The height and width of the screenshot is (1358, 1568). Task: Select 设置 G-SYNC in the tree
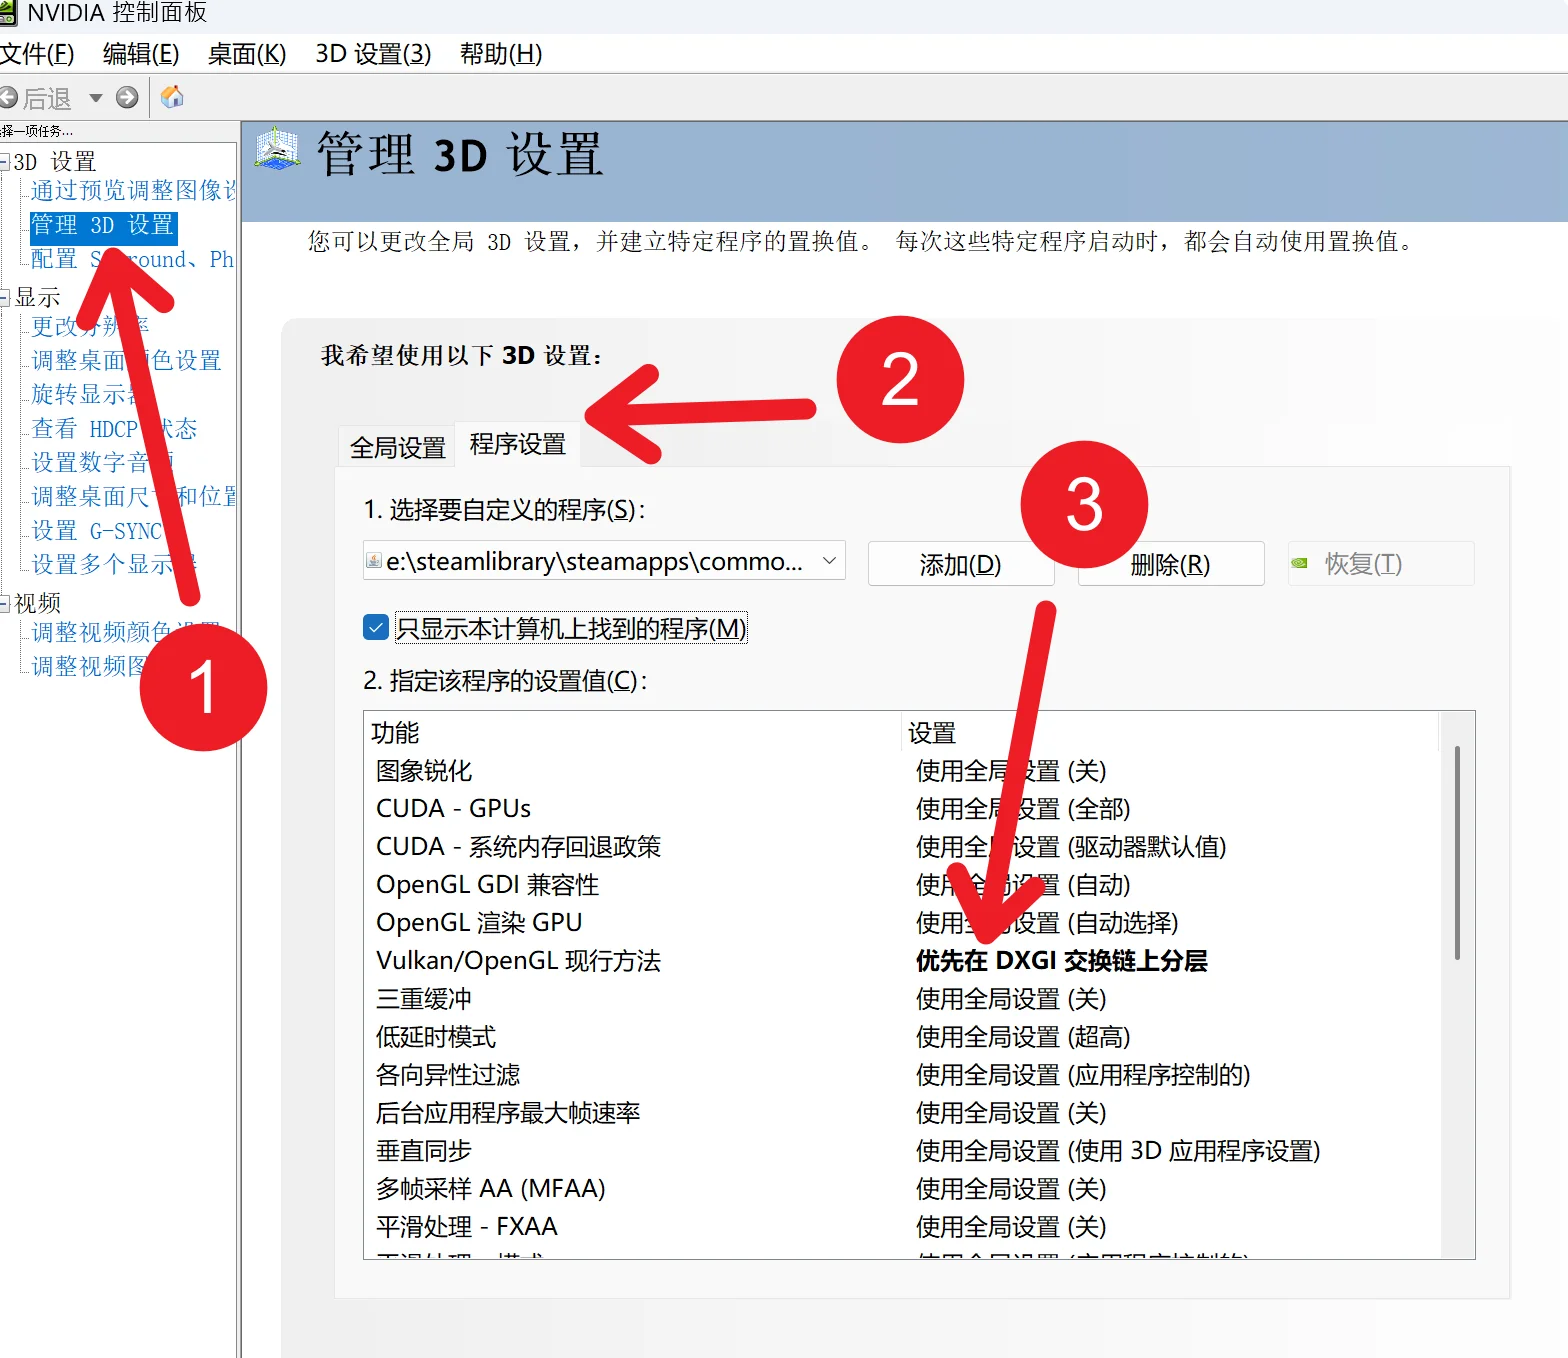coord(97,531)
